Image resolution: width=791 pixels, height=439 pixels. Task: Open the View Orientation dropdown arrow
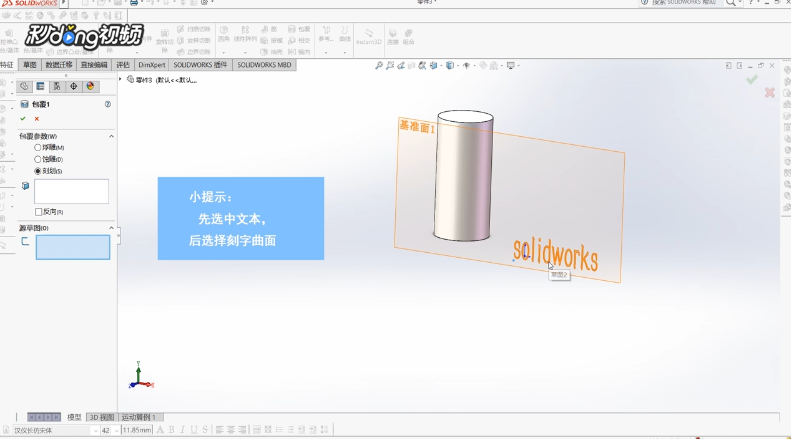[441, 66]
